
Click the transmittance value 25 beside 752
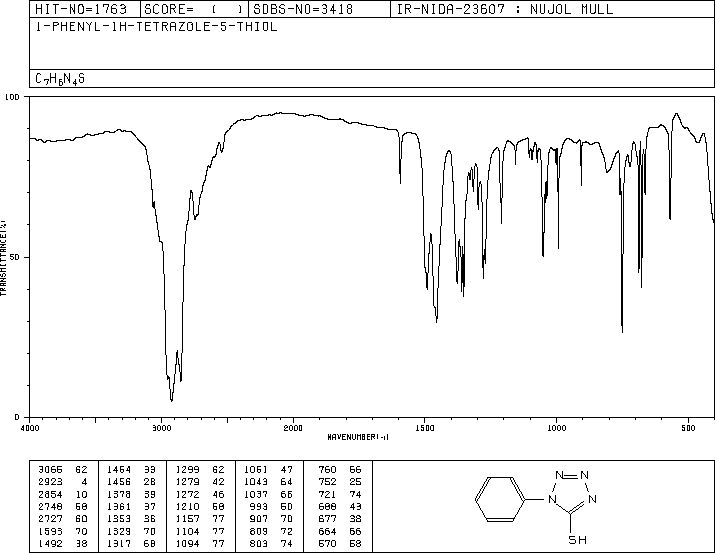click(356, 481)
